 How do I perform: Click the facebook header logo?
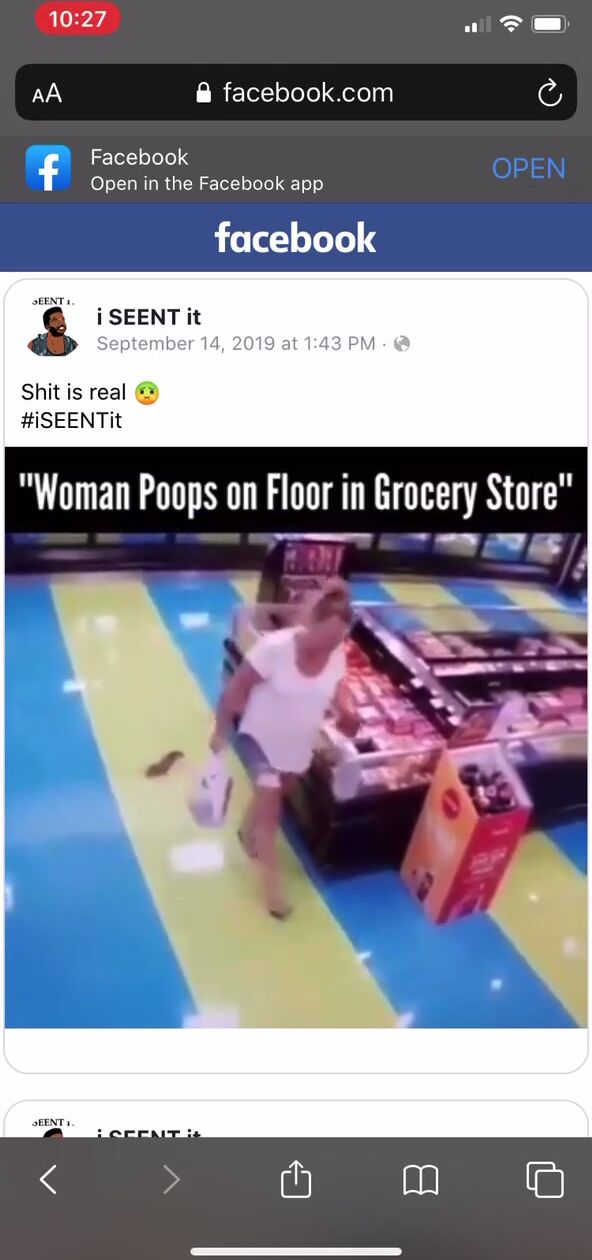click(296, 238)
